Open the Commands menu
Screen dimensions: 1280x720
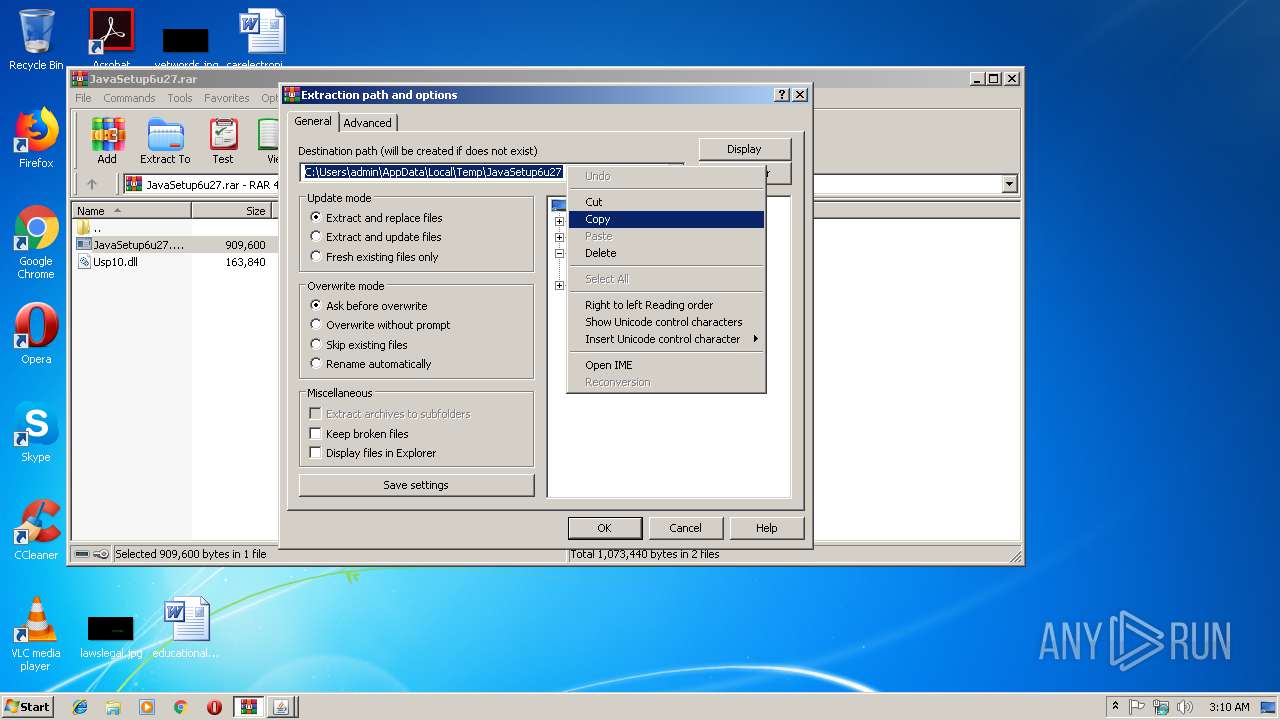click(x=129, y=98)
